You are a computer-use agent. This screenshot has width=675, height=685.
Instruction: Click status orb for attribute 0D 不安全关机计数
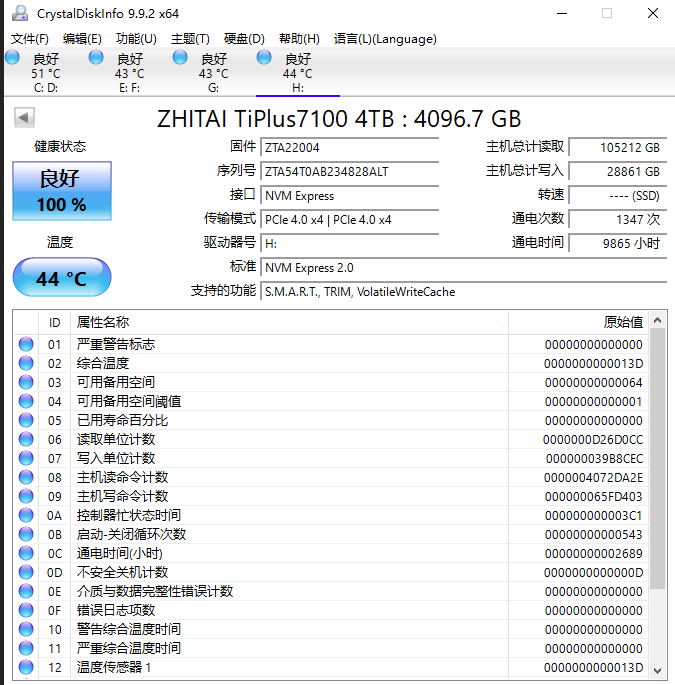pos(26,572)
